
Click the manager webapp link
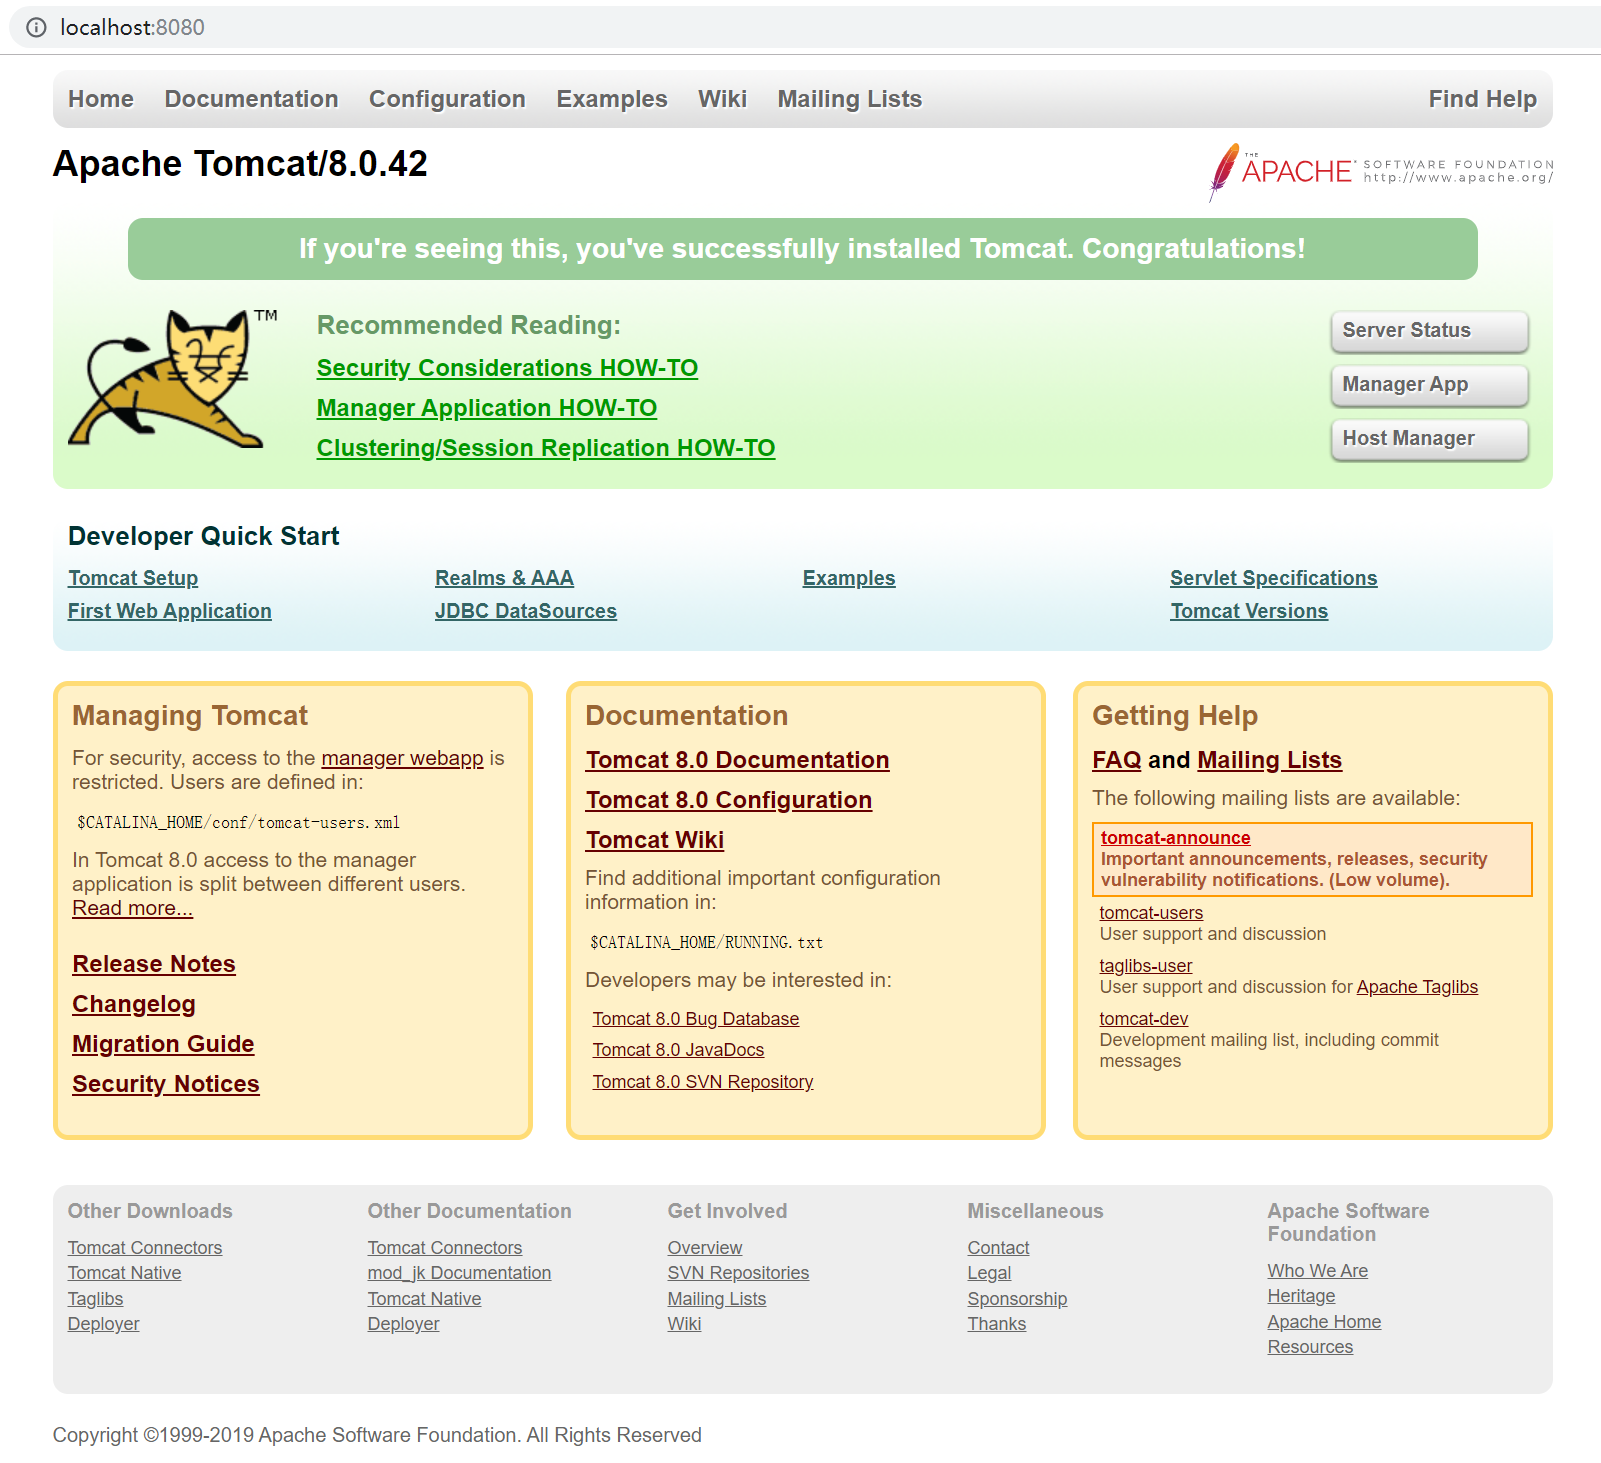402,758
